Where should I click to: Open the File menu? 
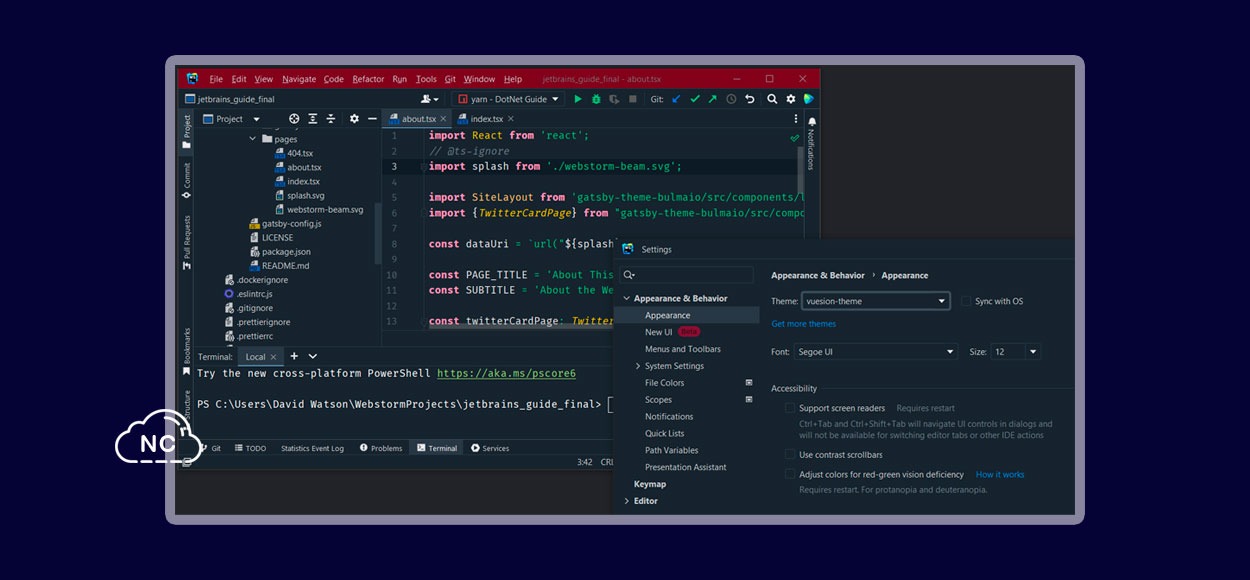pos(216,79)
